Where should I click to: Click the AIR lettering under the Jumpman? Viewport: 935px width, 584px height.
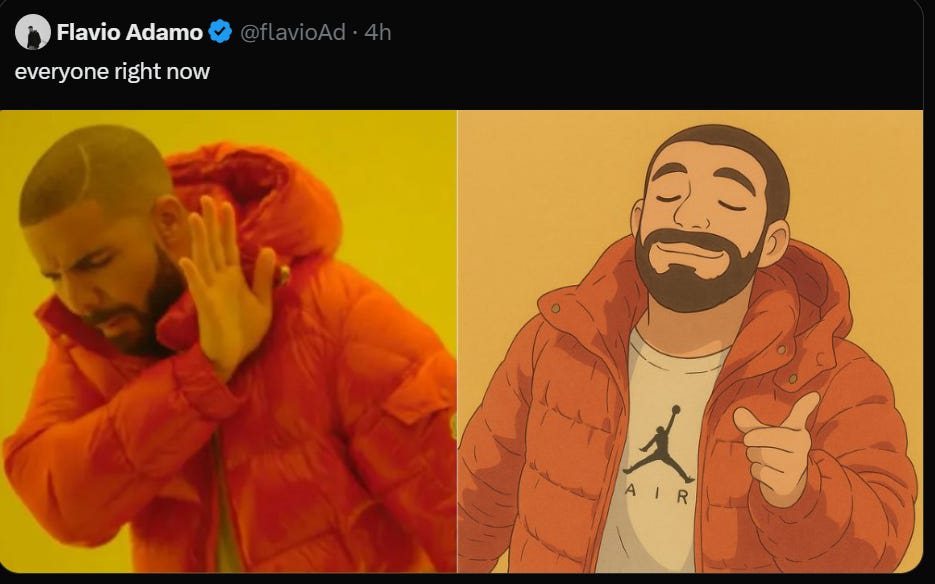(x=657, y=494)
